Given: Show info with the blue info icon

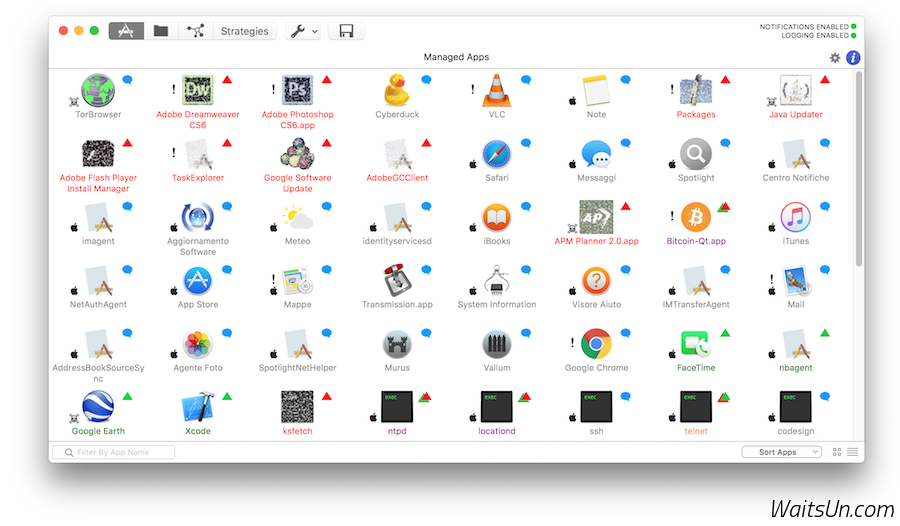Looking at the screenshot, I should click(853, 58).
